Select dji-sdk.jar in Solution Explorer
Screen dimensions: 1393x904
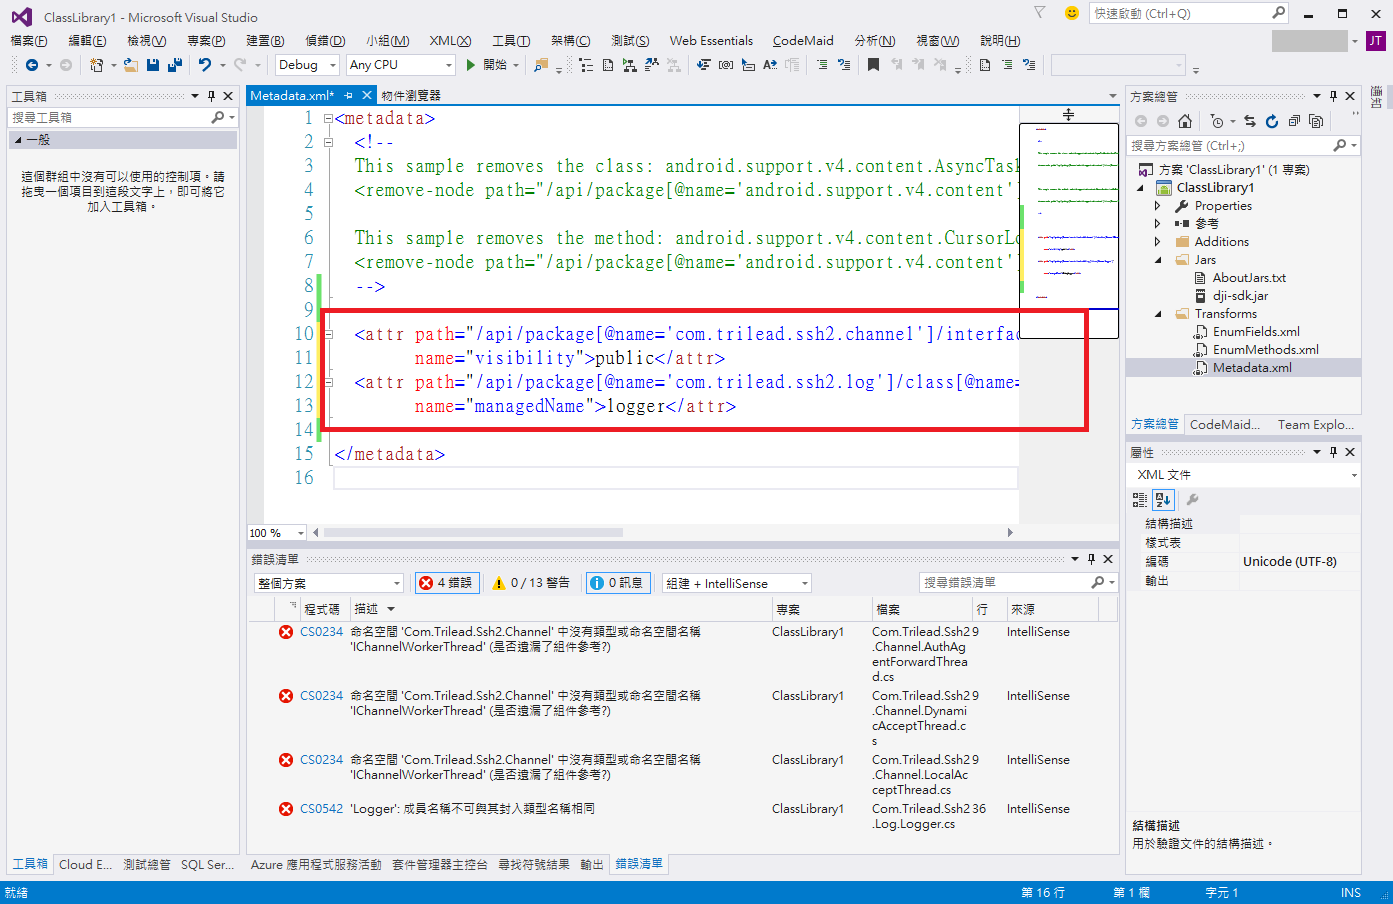pos(1240,296)
